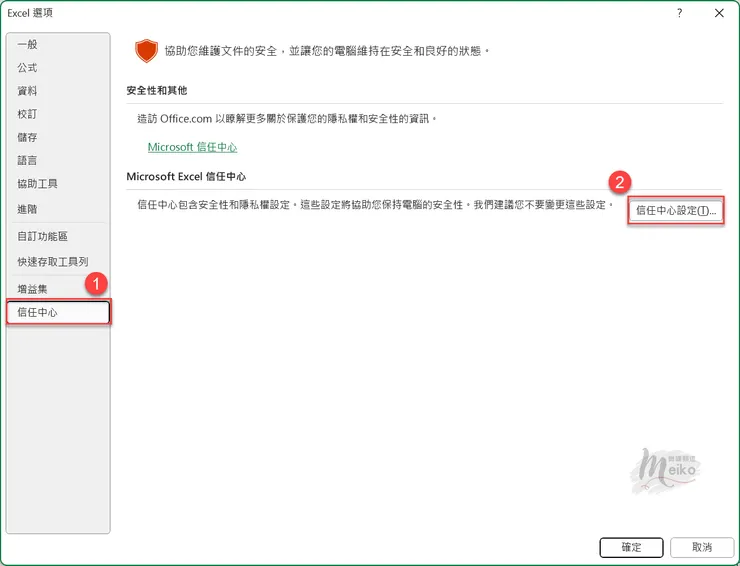Click the Excel 選項 title text

[30, 13]
